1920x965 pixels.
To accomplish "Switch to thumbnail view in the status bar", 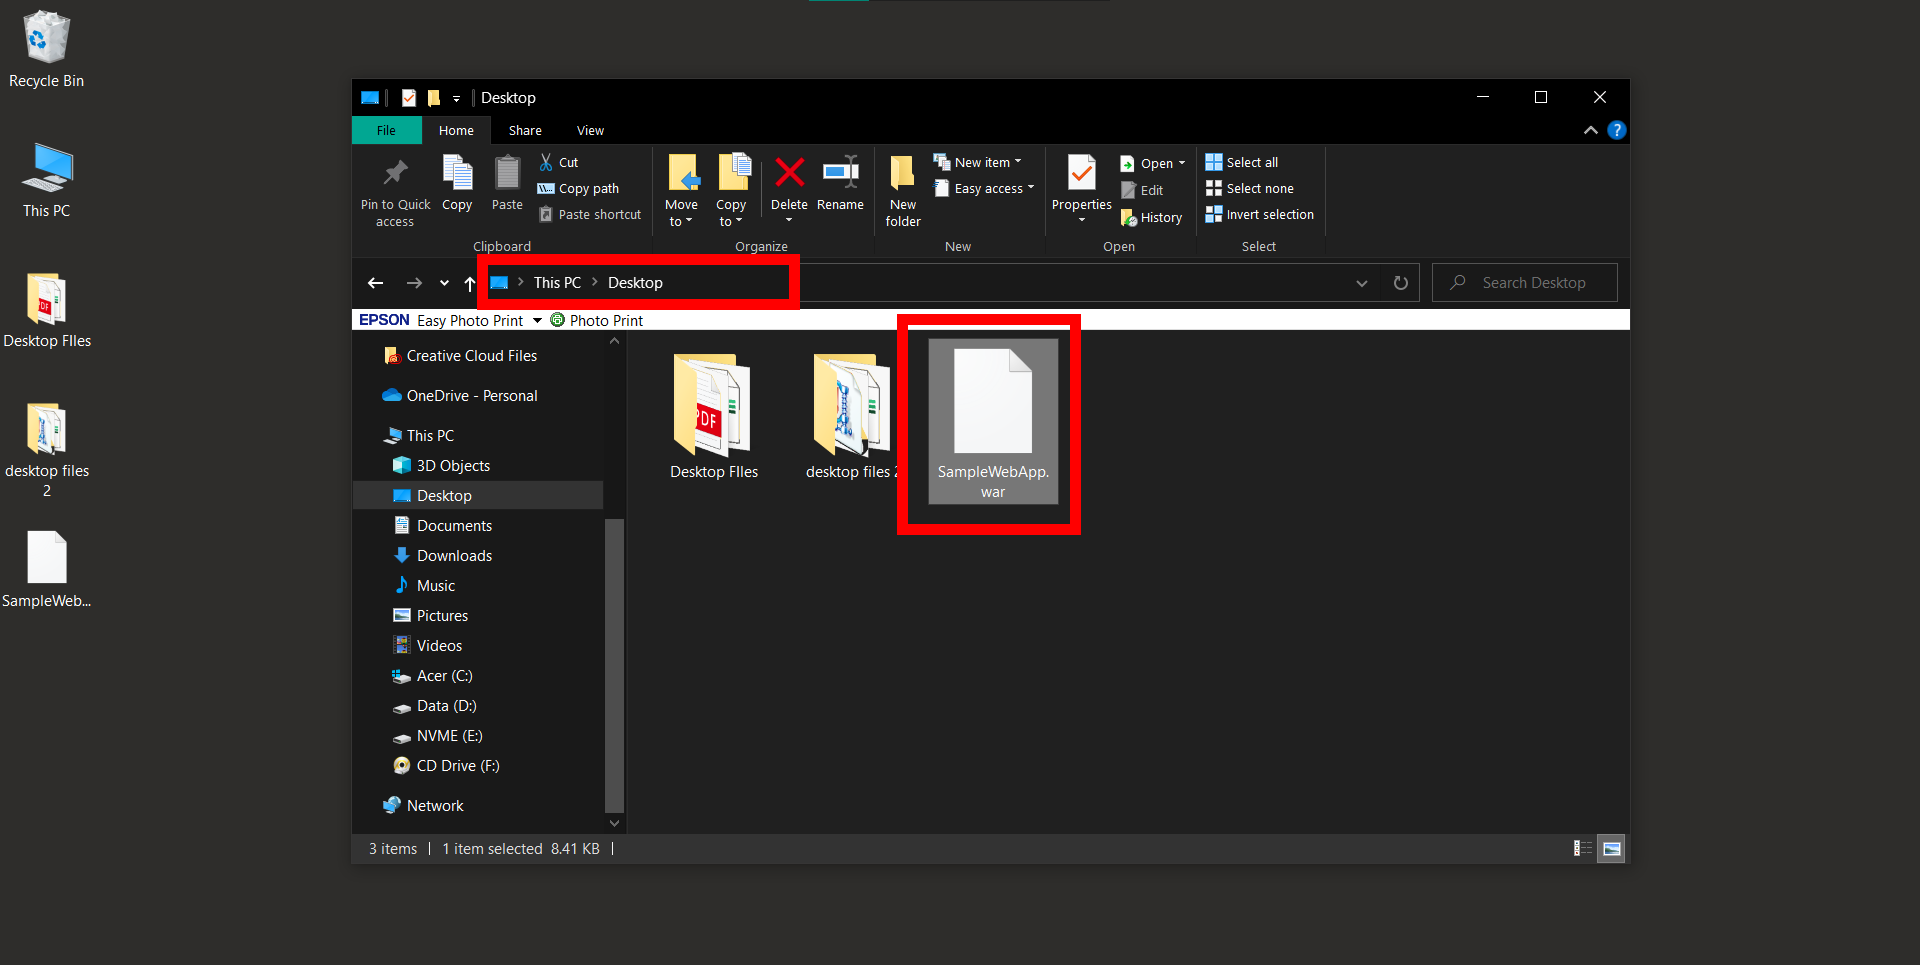I will click(1611, 848).
